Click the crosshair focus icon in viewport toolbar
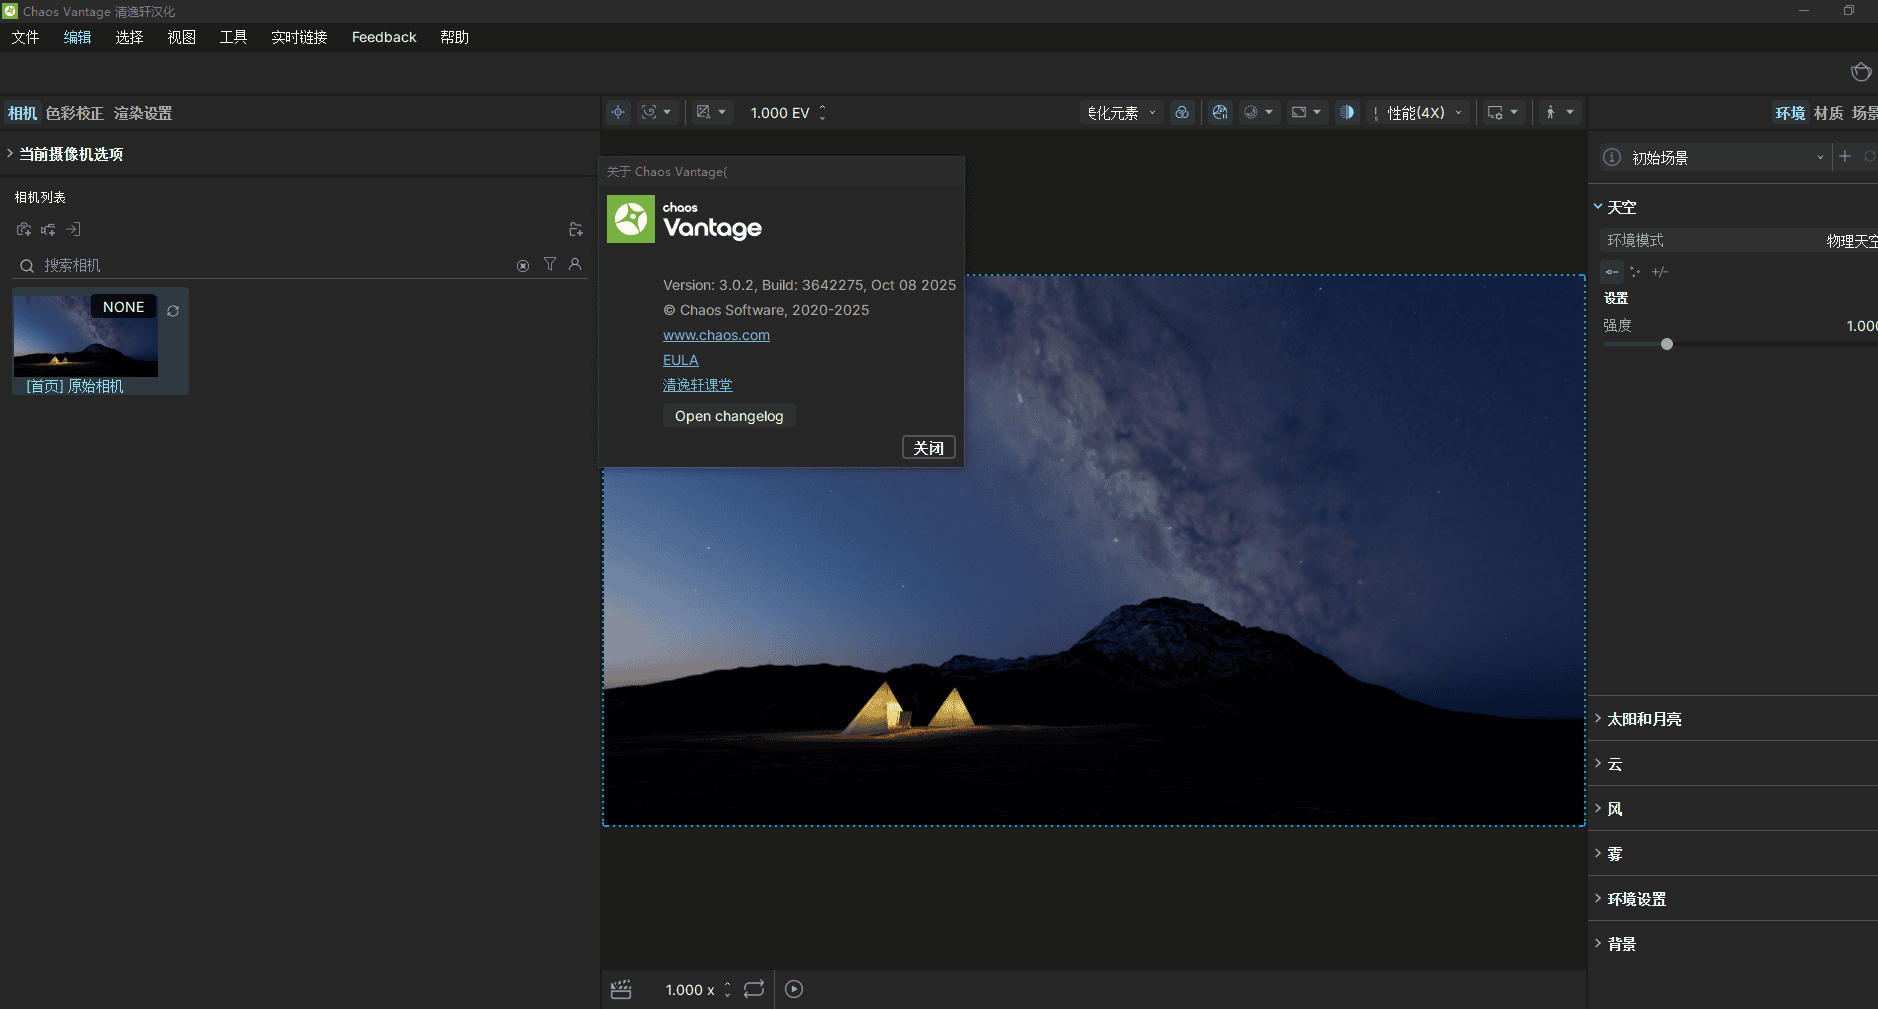 618,113
